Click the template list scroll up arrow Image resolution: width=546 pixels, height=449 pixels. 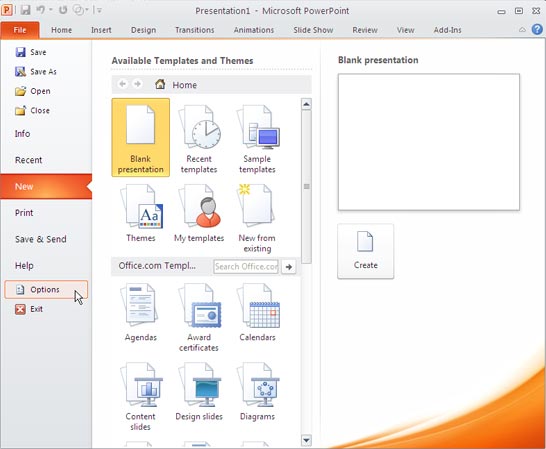point(306,104)
